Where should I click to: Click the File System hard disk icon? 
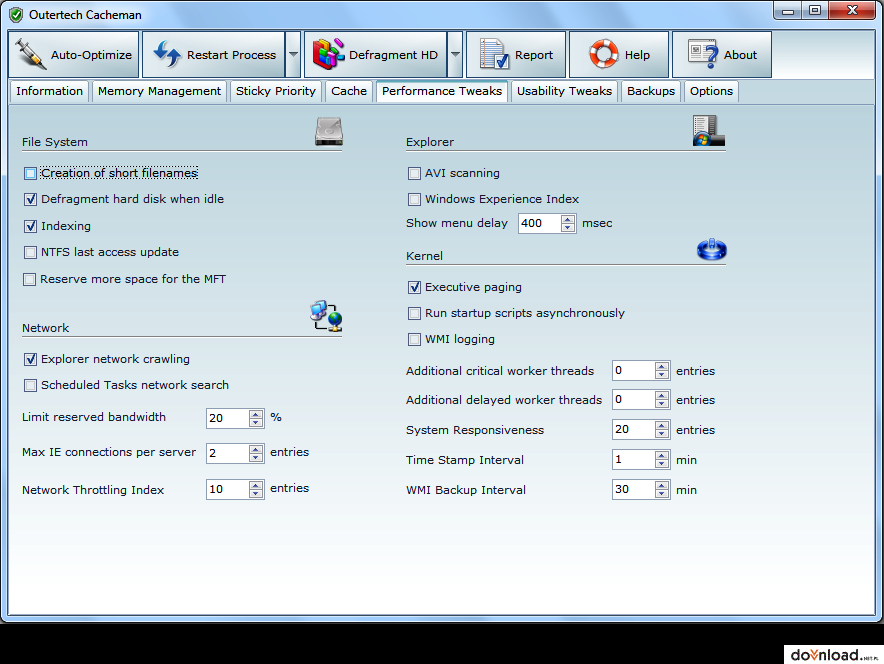point(329,131)
